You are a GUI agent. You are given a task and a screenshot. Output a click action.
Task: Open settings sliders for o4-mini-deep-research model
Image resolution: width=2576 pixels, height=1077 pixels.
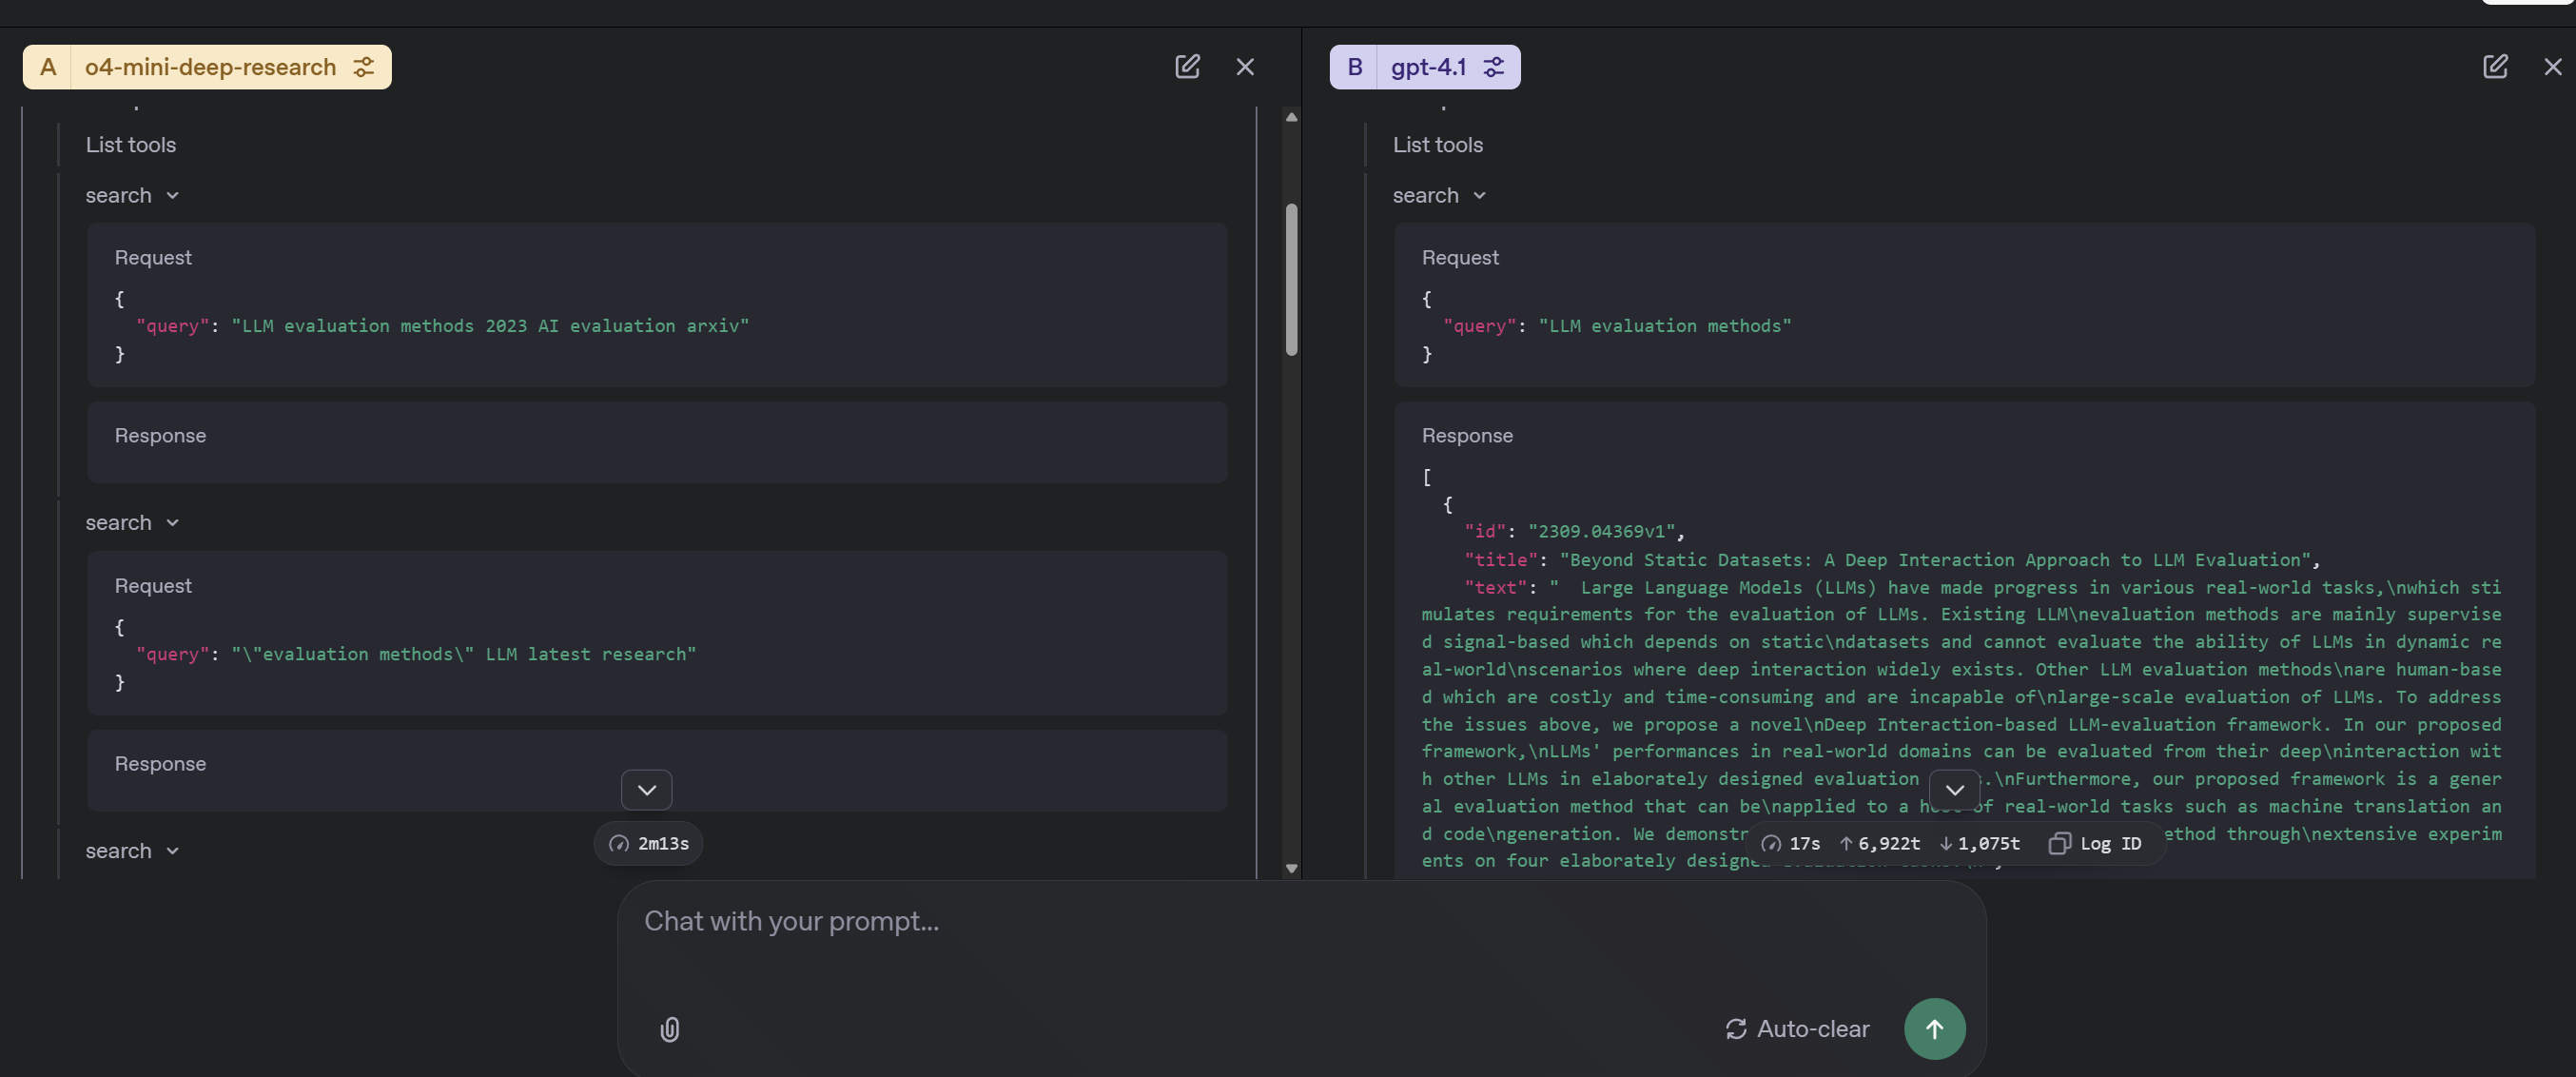pyautogui.click(x=364, y=67)
